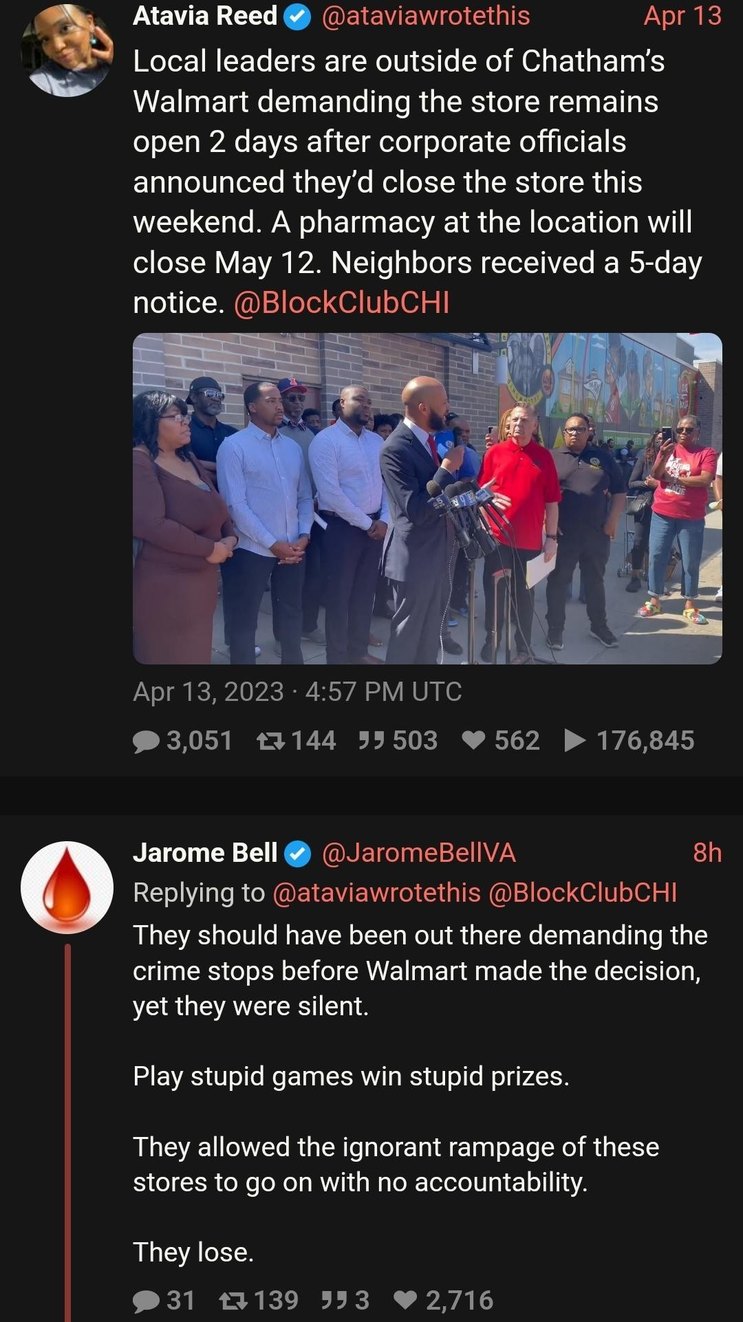
Task: Open the press conference photo
Action: (427, 498)
